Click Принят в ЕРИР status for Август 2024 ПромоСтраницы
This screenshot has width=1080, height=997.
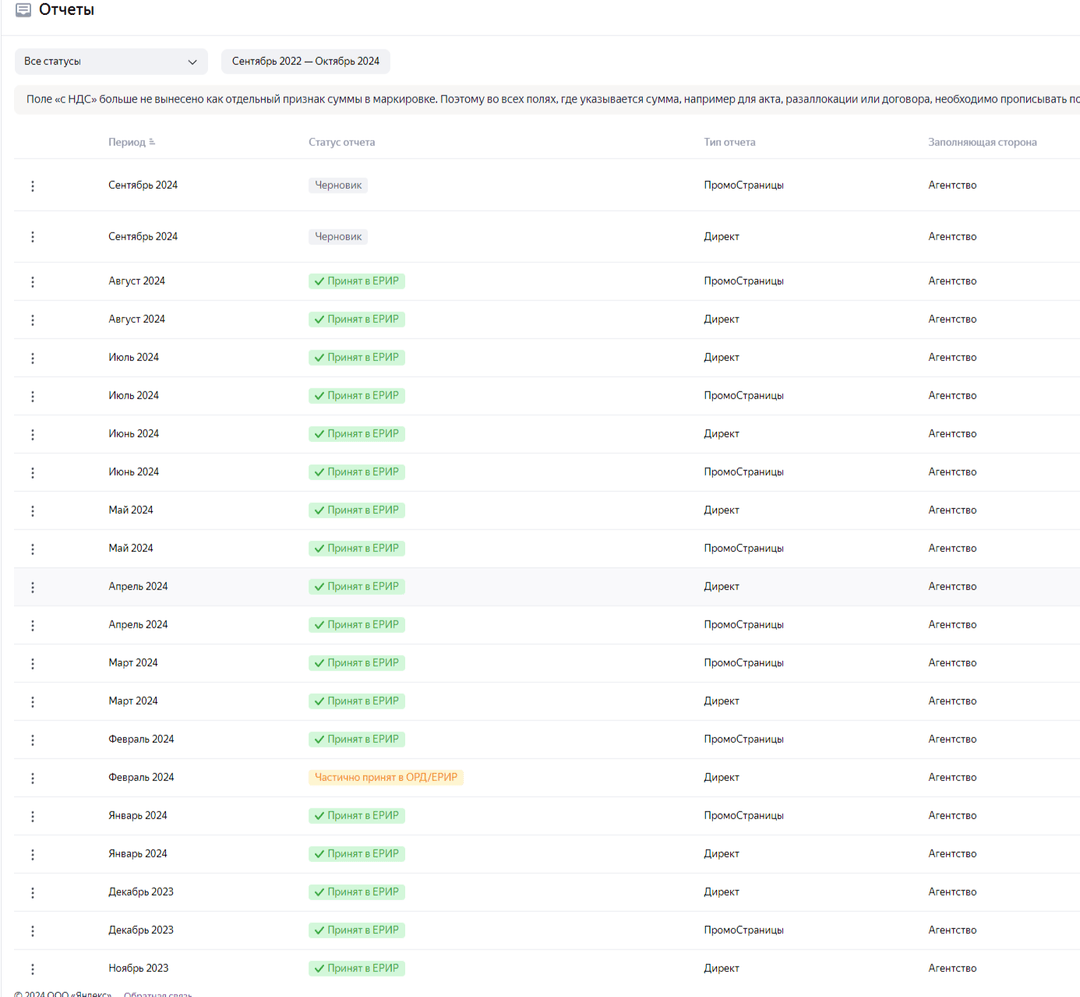[x=357, y=281]
